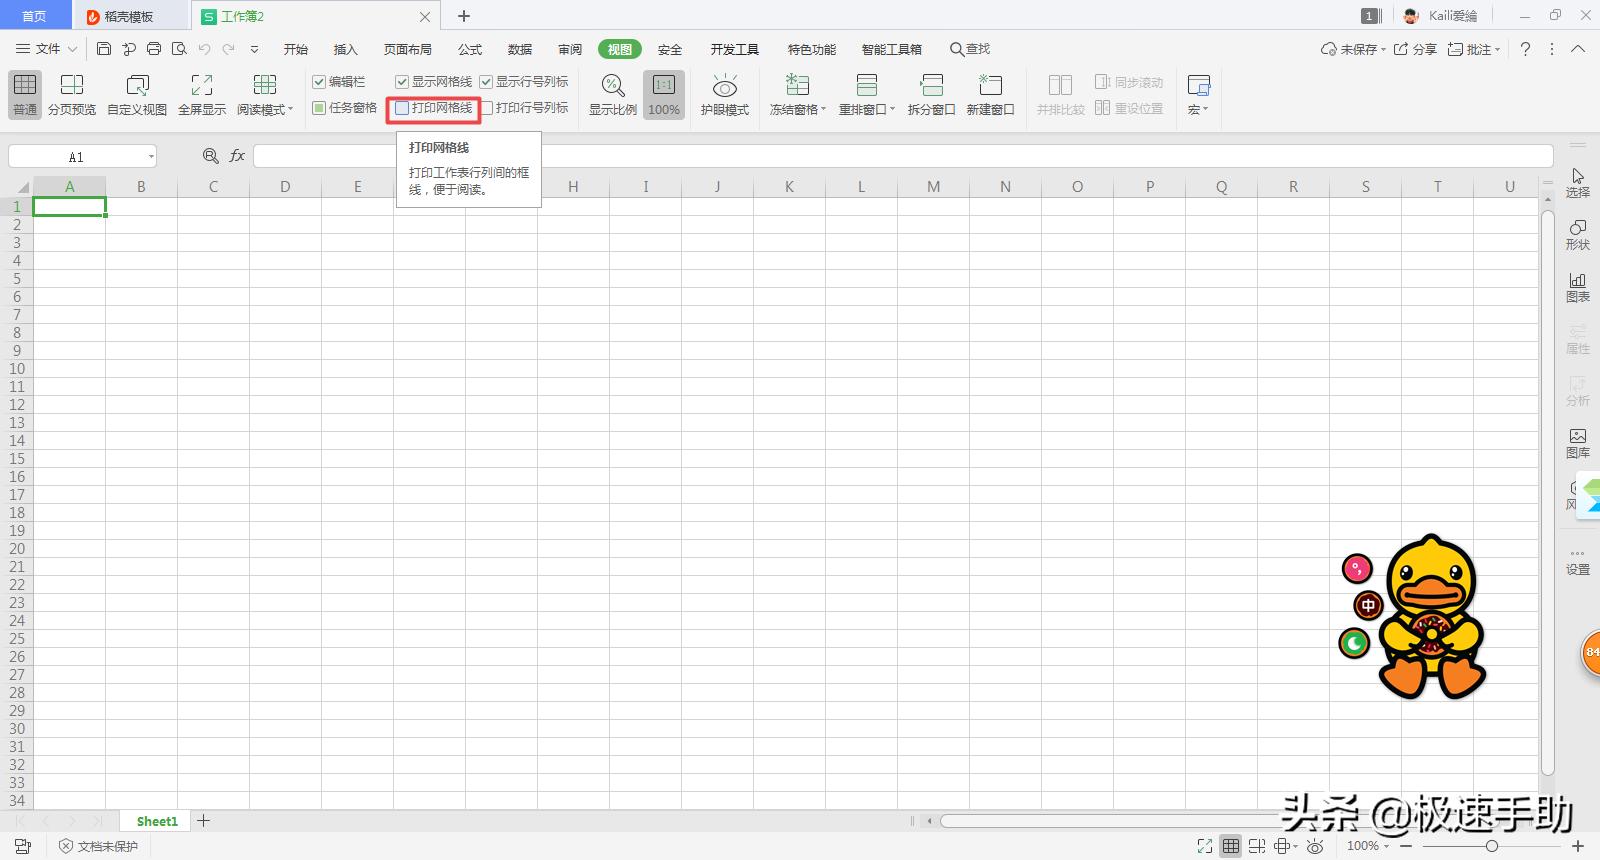Click the Undo arrow icon
Viewport: 1600px width, 860px height.
(x=204, y=49)
